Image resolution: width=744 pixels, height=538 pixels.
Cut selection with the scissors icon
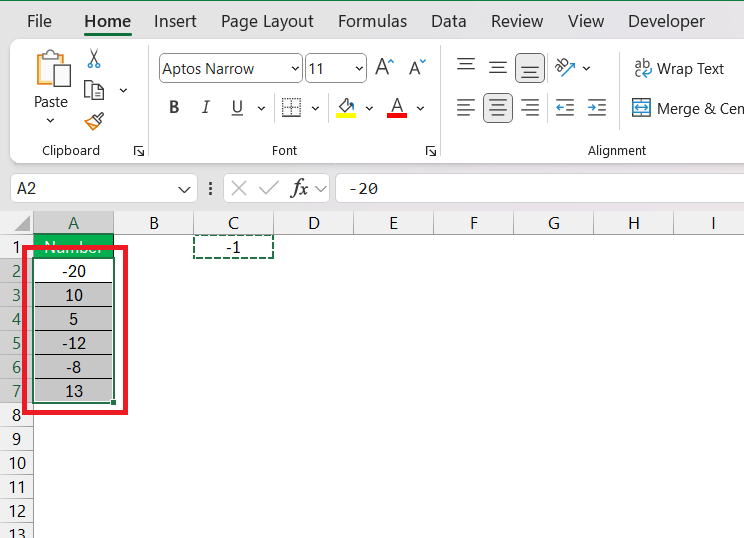click(x=94, y=58)
